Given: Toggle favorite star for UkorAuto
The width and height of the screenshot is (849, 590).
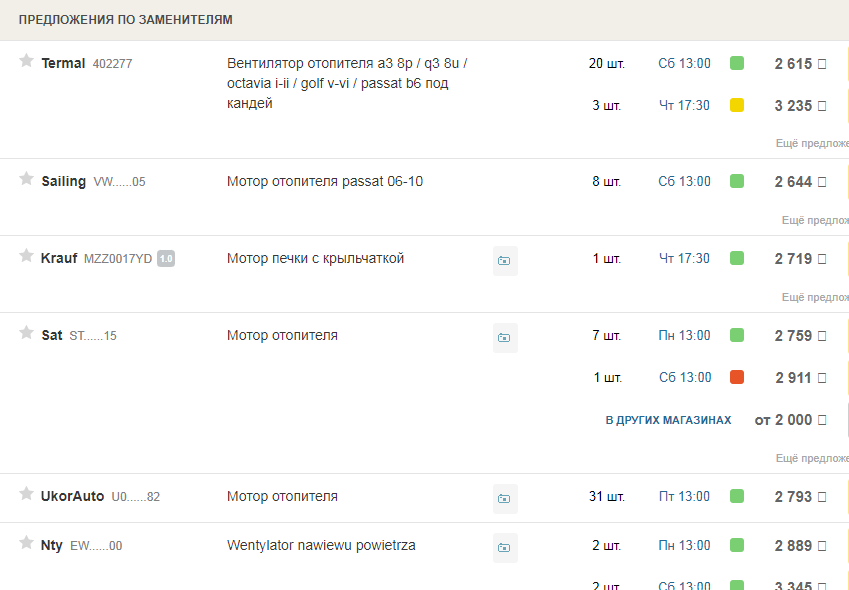Looking at the screenshot, I should [27, 494].
